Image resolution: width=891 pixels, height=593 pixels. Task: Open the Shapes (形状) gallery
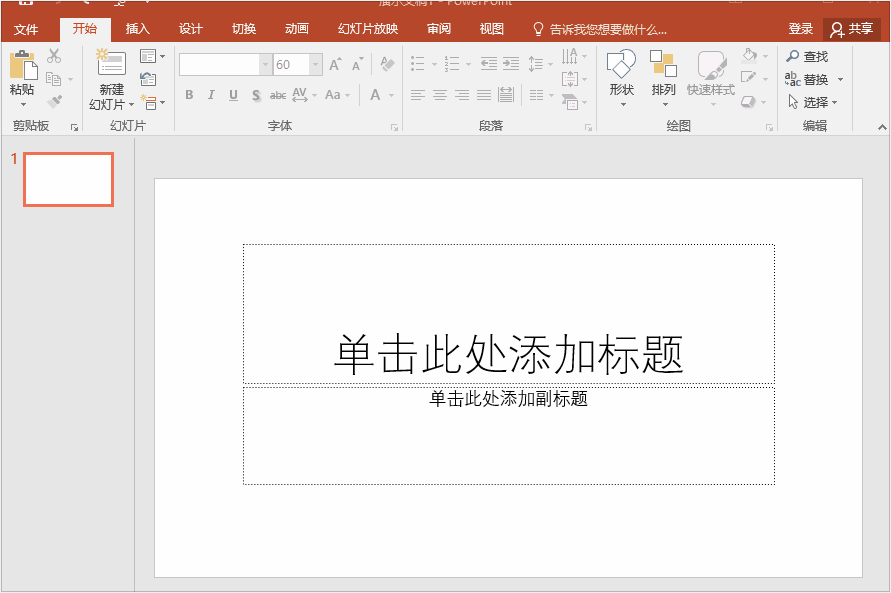coord(621,66)
